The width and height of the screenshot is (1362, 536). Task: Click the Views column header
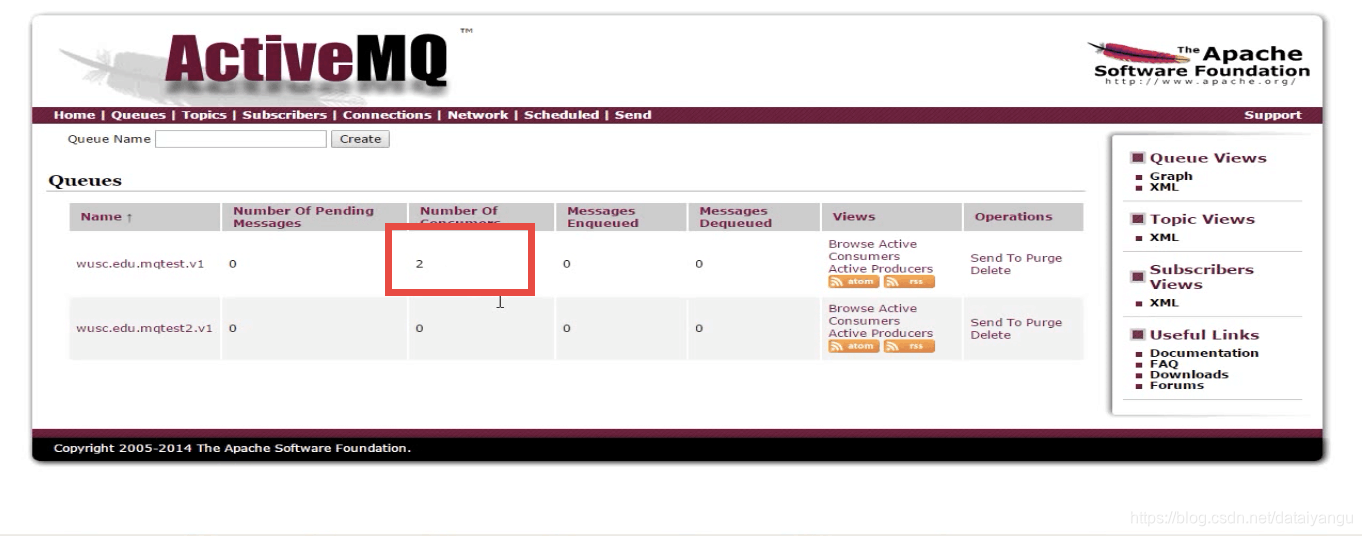[x=854, y=217]
